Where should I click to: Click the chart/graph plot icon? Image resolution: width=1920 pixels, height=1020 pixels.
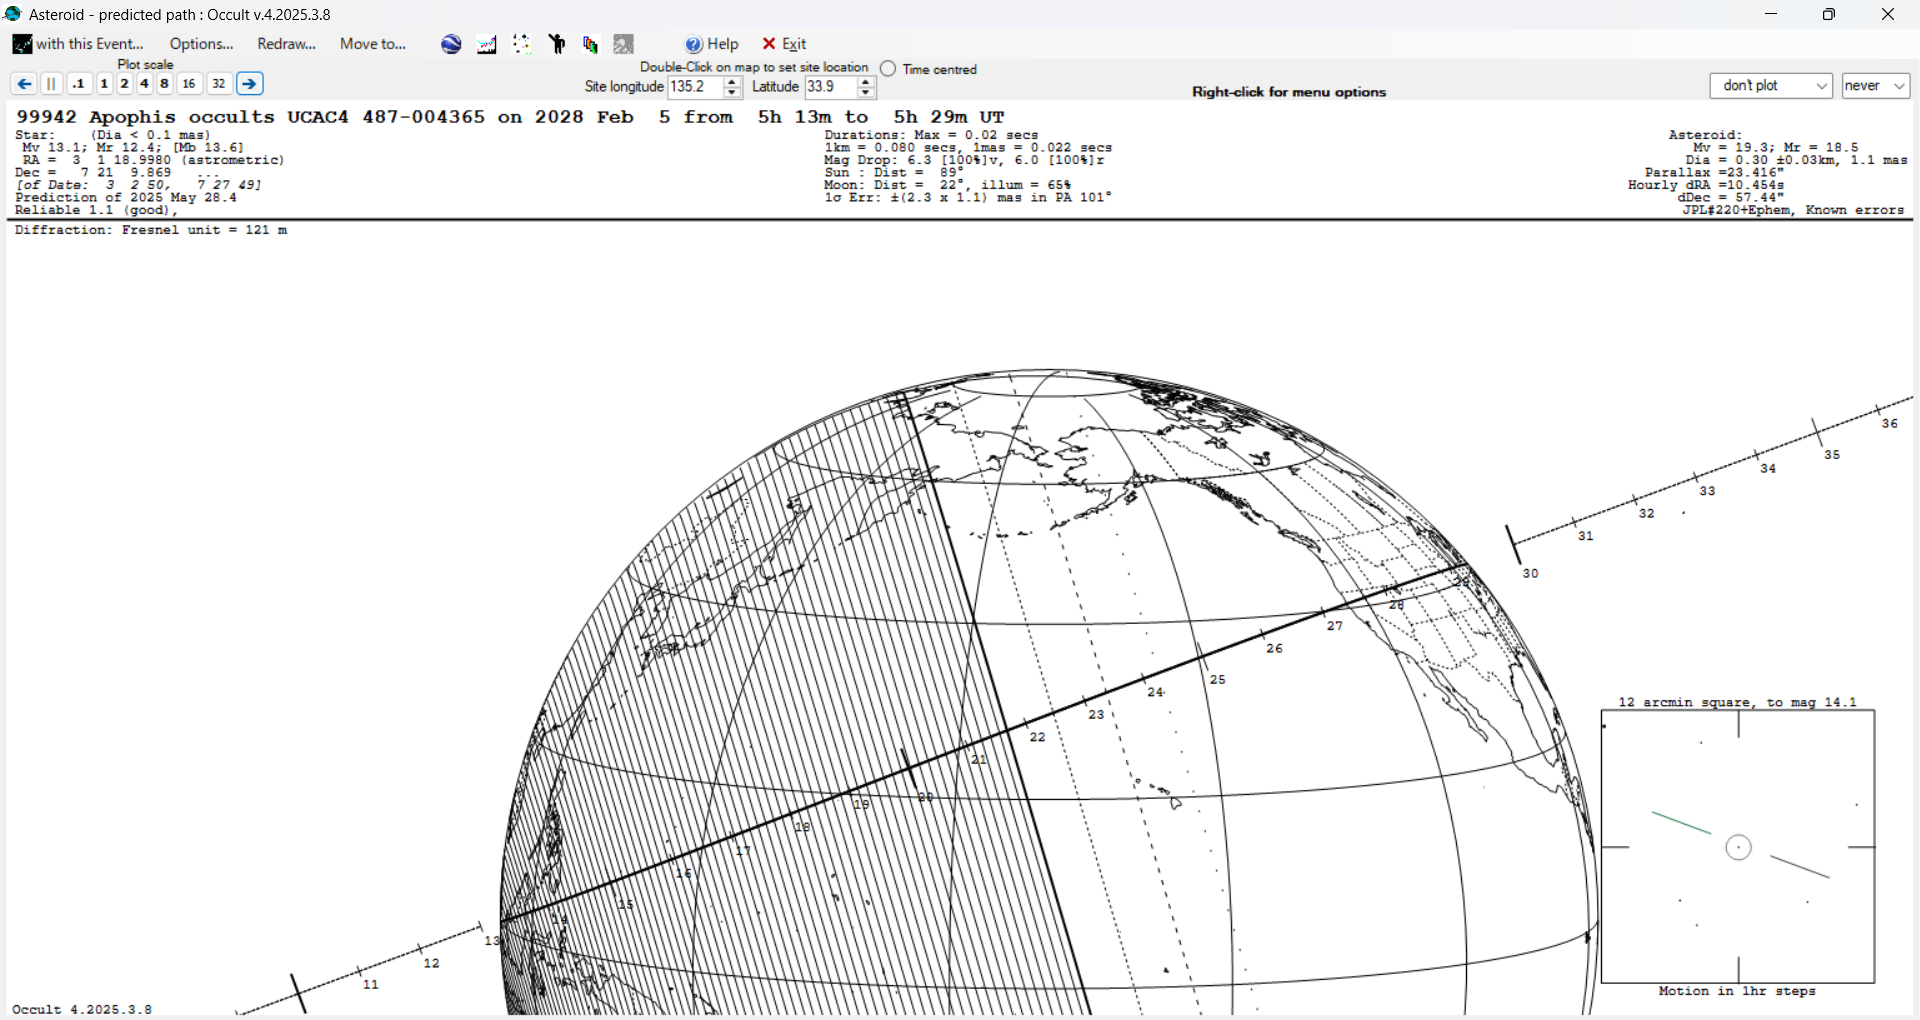click(487, 44)
